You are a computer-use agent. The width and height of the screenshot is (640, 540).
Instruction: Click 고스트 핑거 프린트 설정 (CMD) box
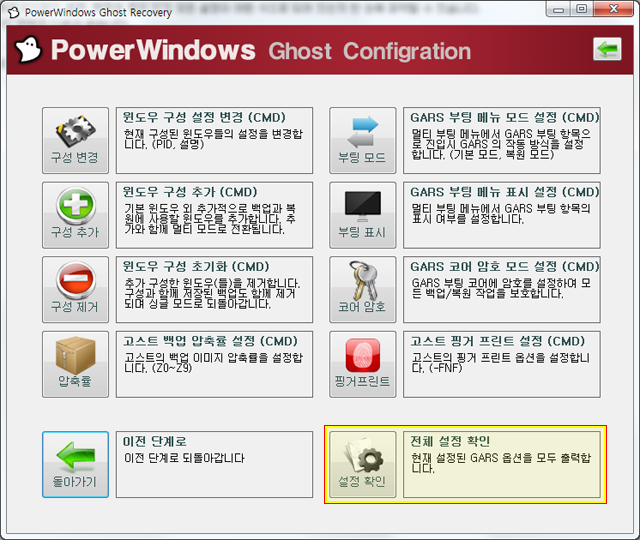tap(502, 364)
